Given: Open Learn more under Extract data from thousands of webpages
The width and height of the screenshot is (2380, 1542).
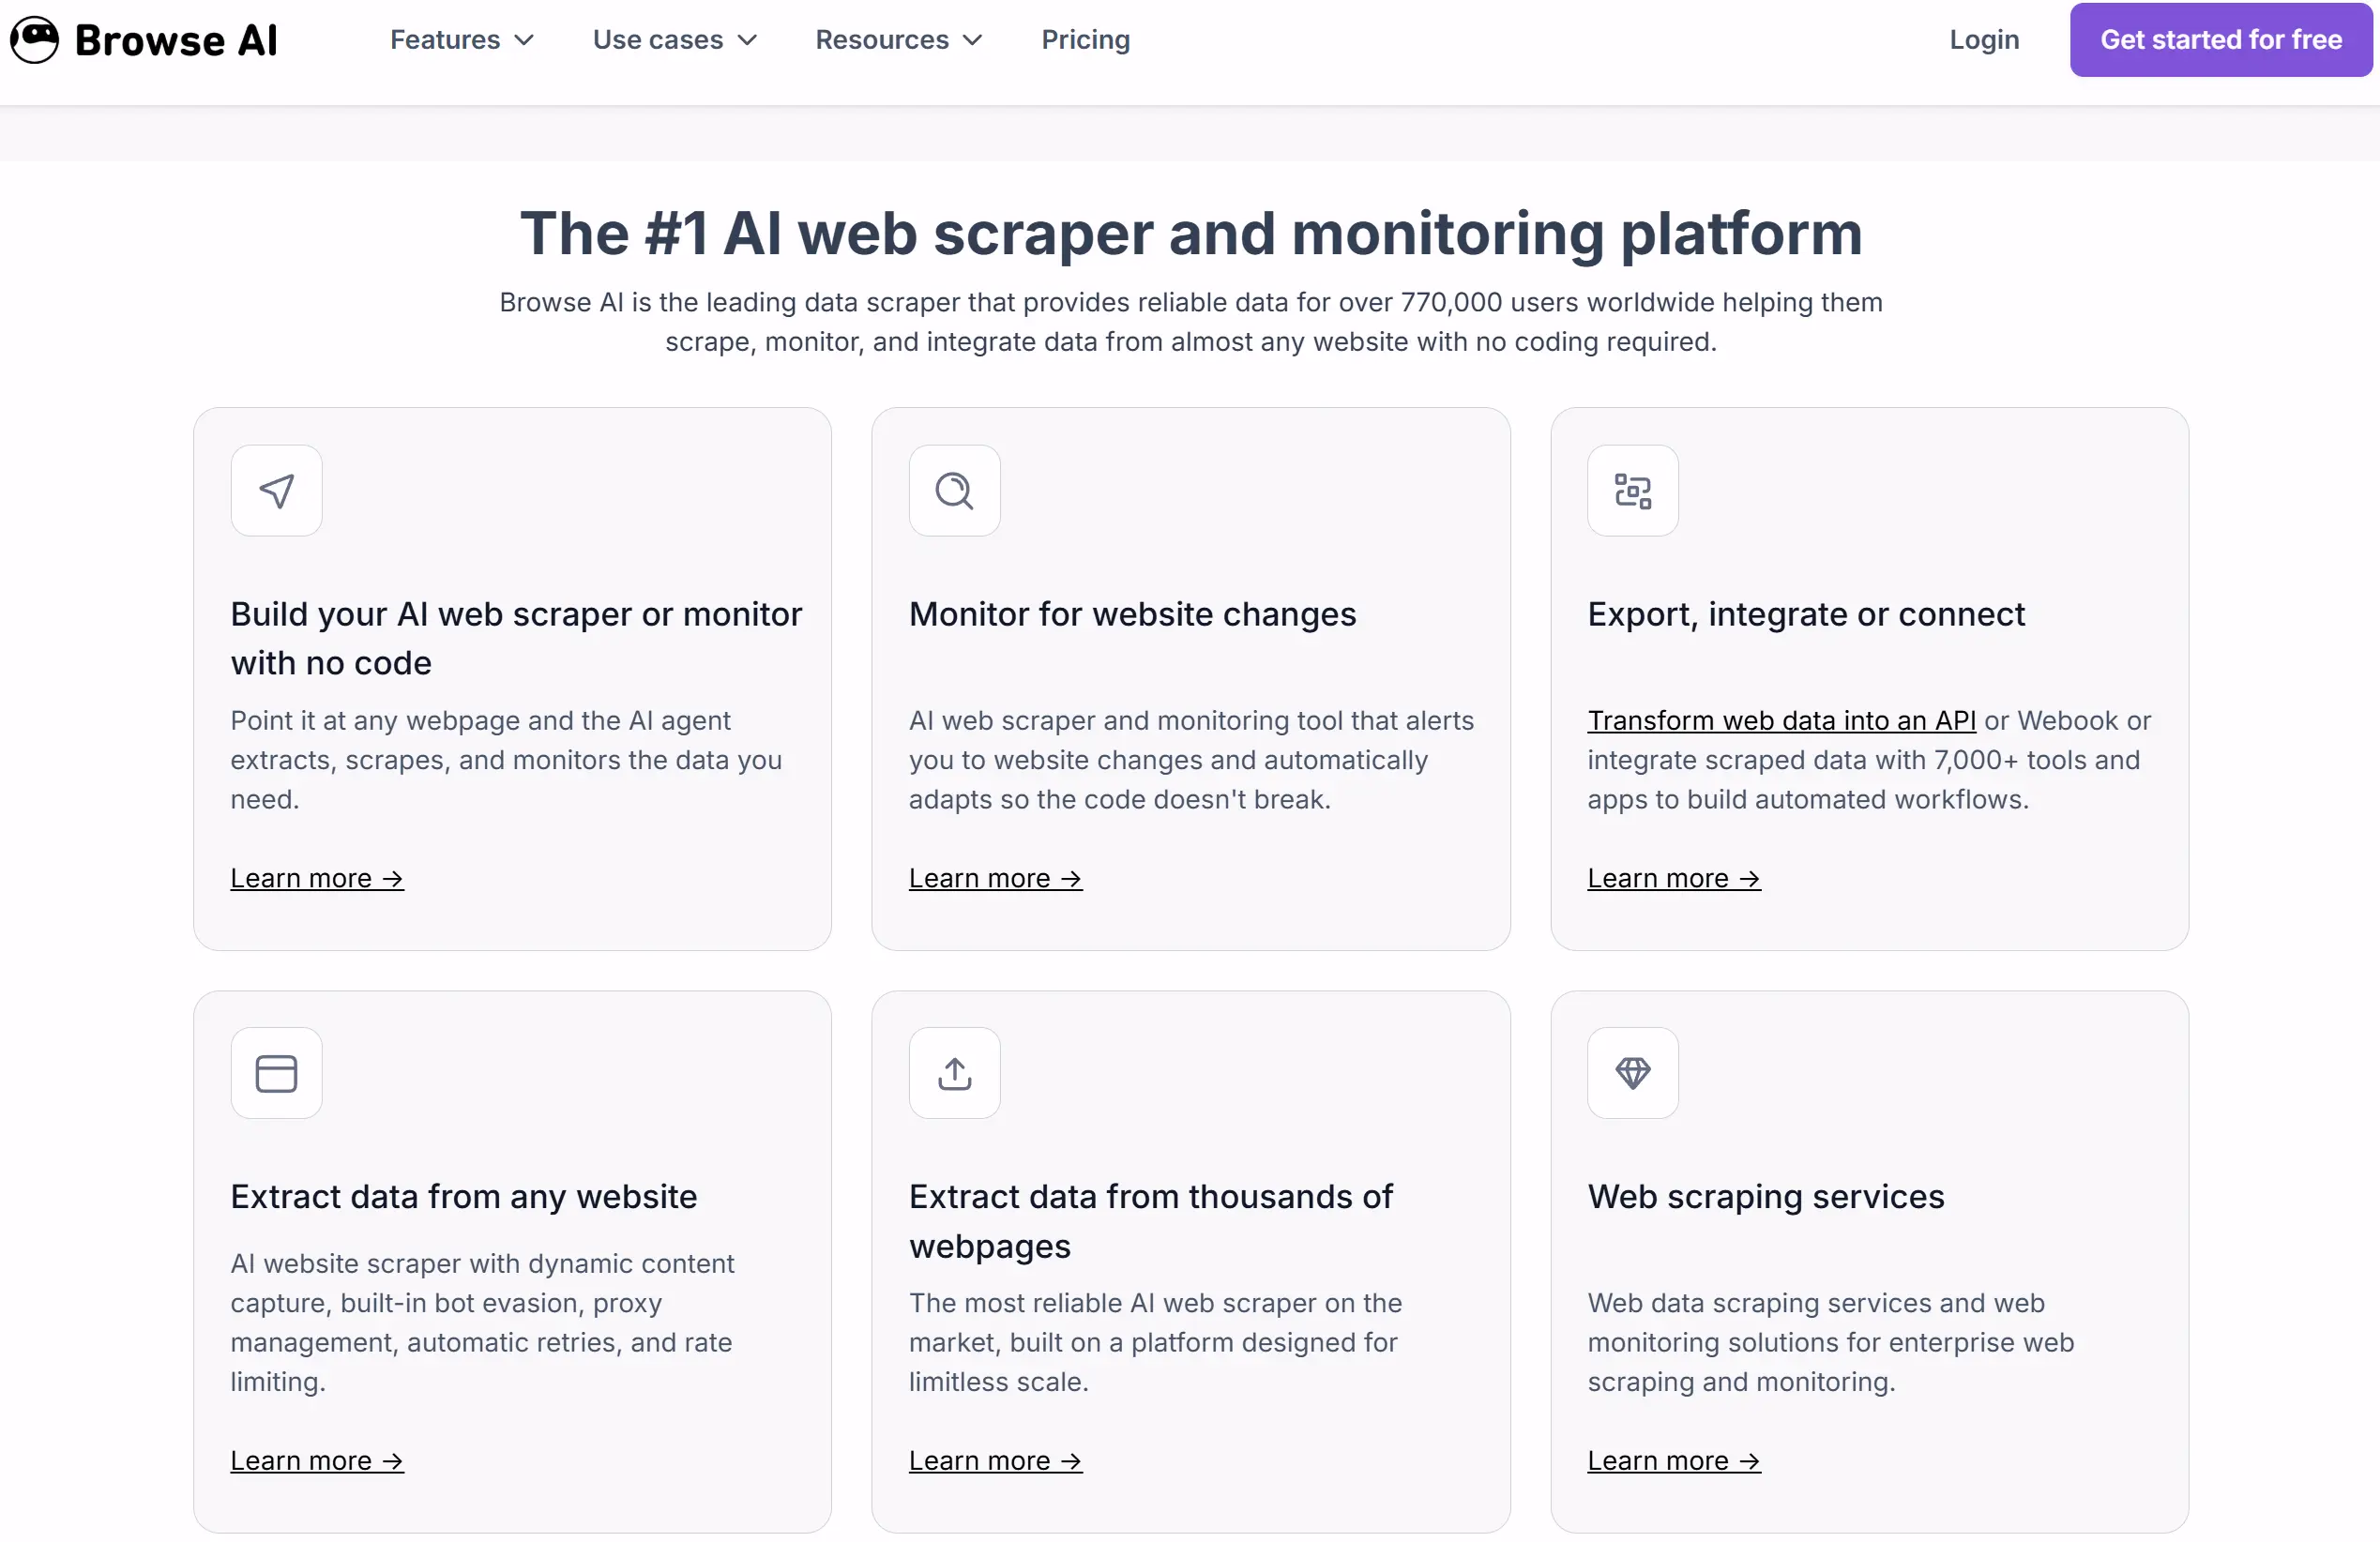Looking at the screenshot, I should pos(995,1460).
